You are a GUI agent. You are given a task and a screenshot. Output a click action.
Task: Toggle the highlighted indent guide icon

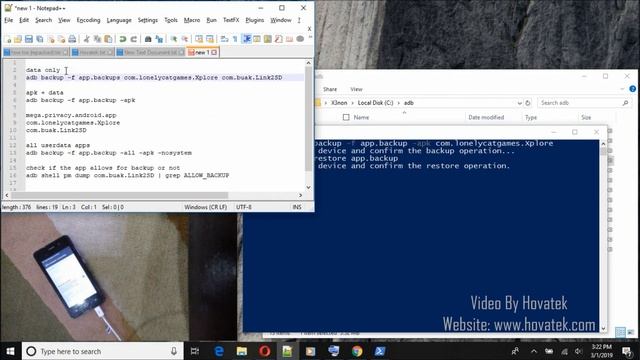point(247,39)
